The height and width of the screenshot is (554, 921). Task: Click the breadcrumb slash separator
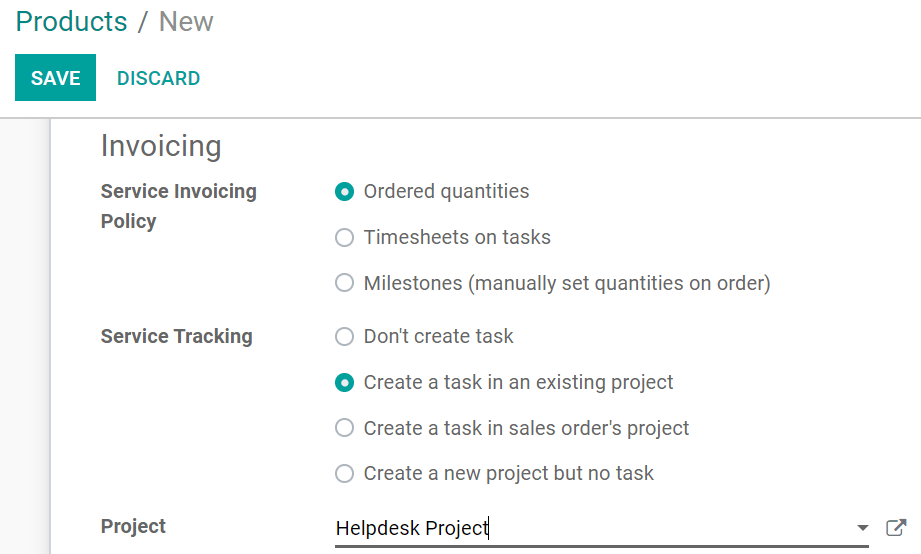click(142, 22)
